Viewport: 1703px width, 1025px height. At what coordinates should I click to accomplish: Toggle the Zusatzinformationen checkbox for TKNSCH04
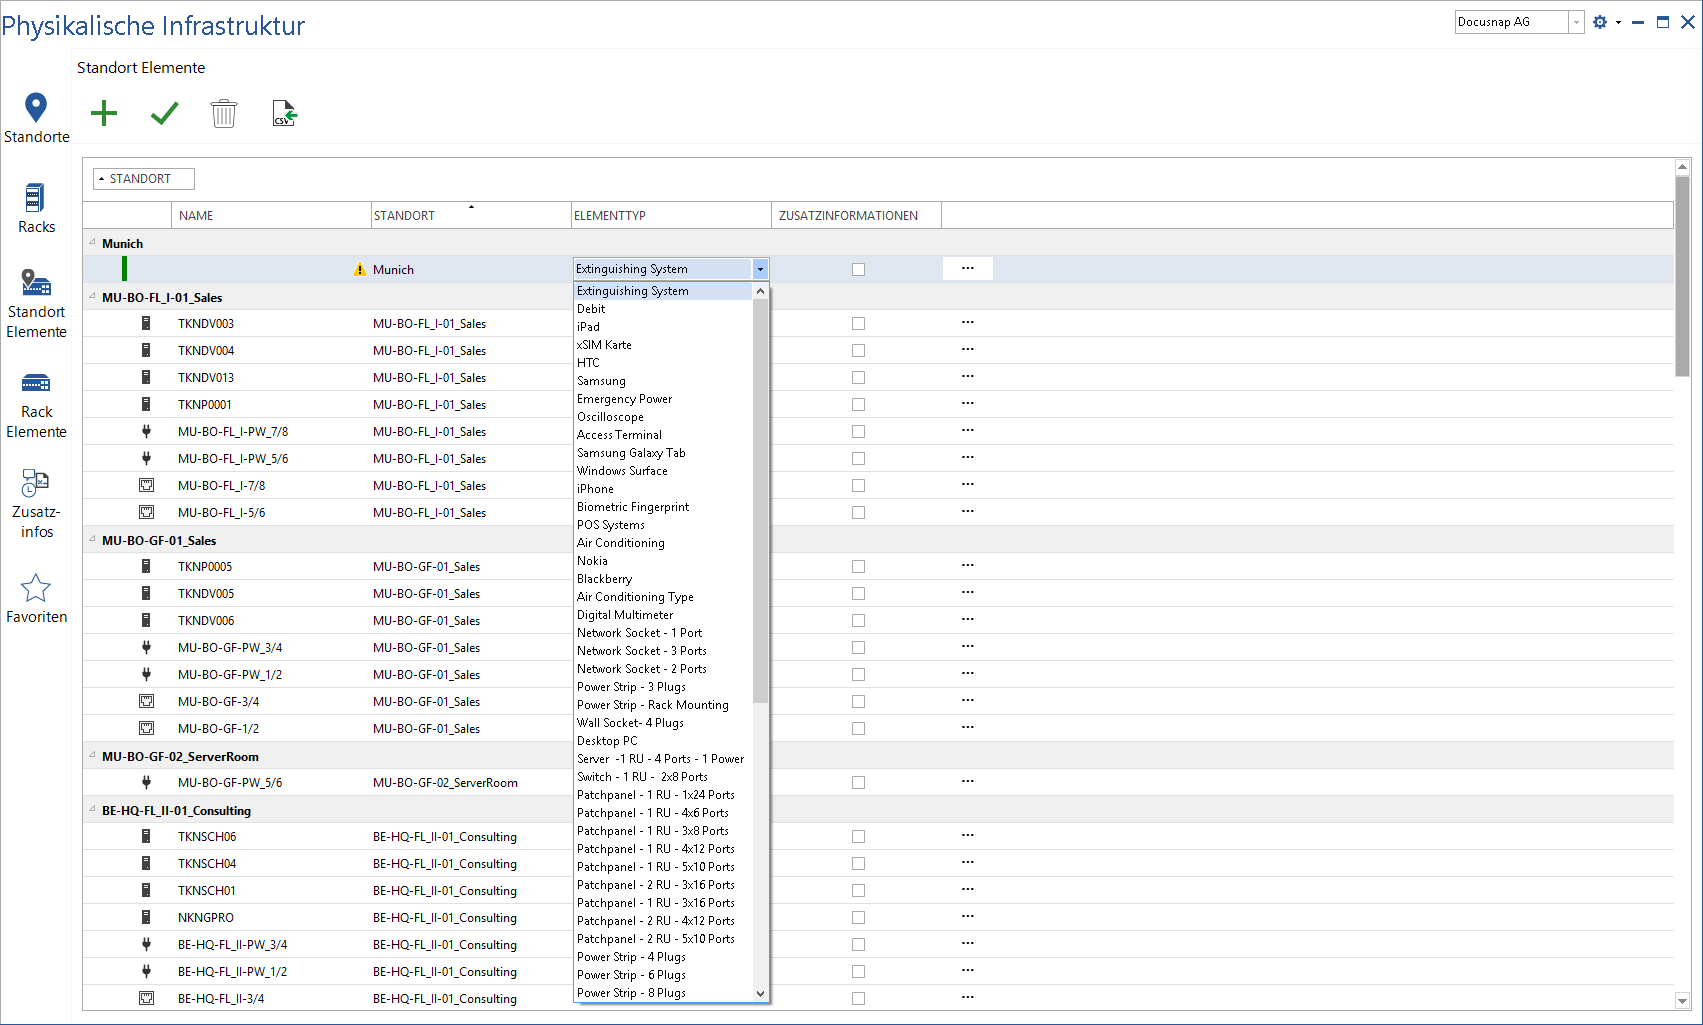tap(858, 863)
